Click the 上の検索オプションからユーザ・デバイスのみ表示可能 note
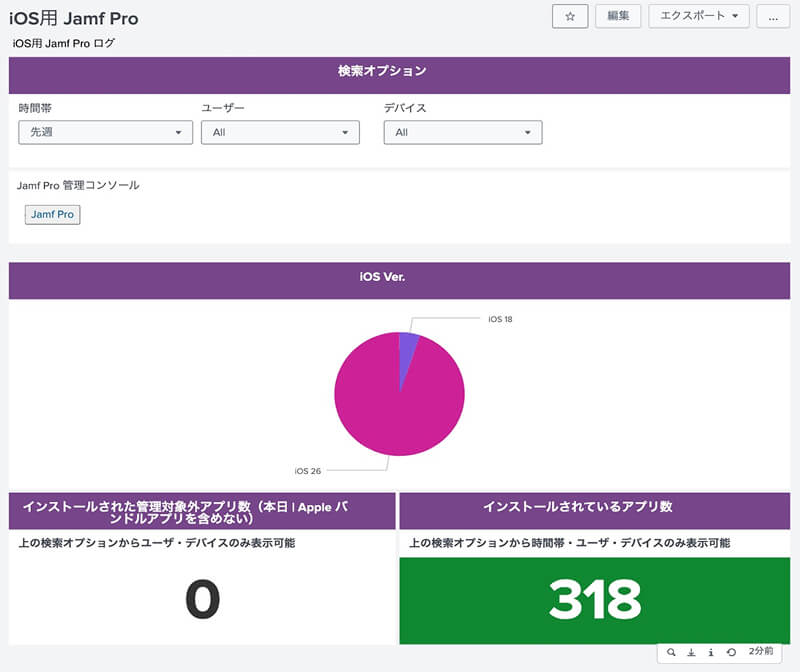This screenshot has height=672, width=800. pos(157,543)
